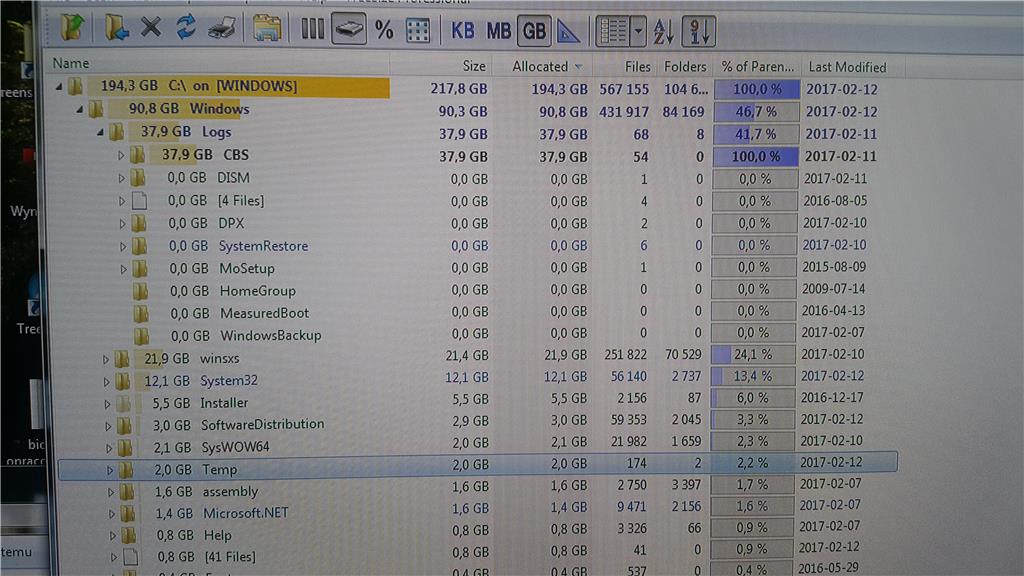This screenshot has height=576, width=1024.
Task: Toggle percent display mode
Action: click(384, 30)
